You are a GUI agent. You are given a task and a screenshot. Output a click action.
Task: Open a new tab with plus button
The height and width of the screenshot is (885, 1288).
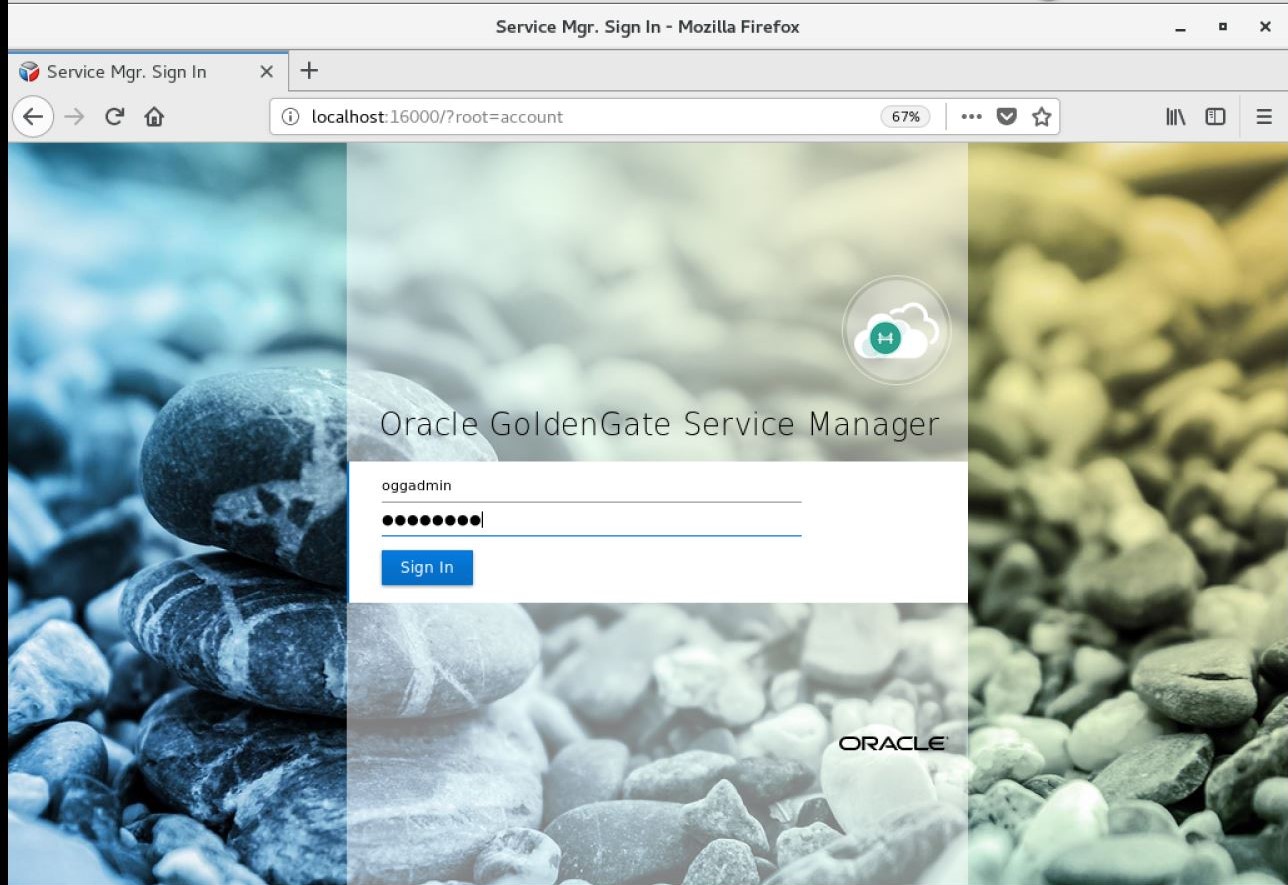[x=309, y=71]
